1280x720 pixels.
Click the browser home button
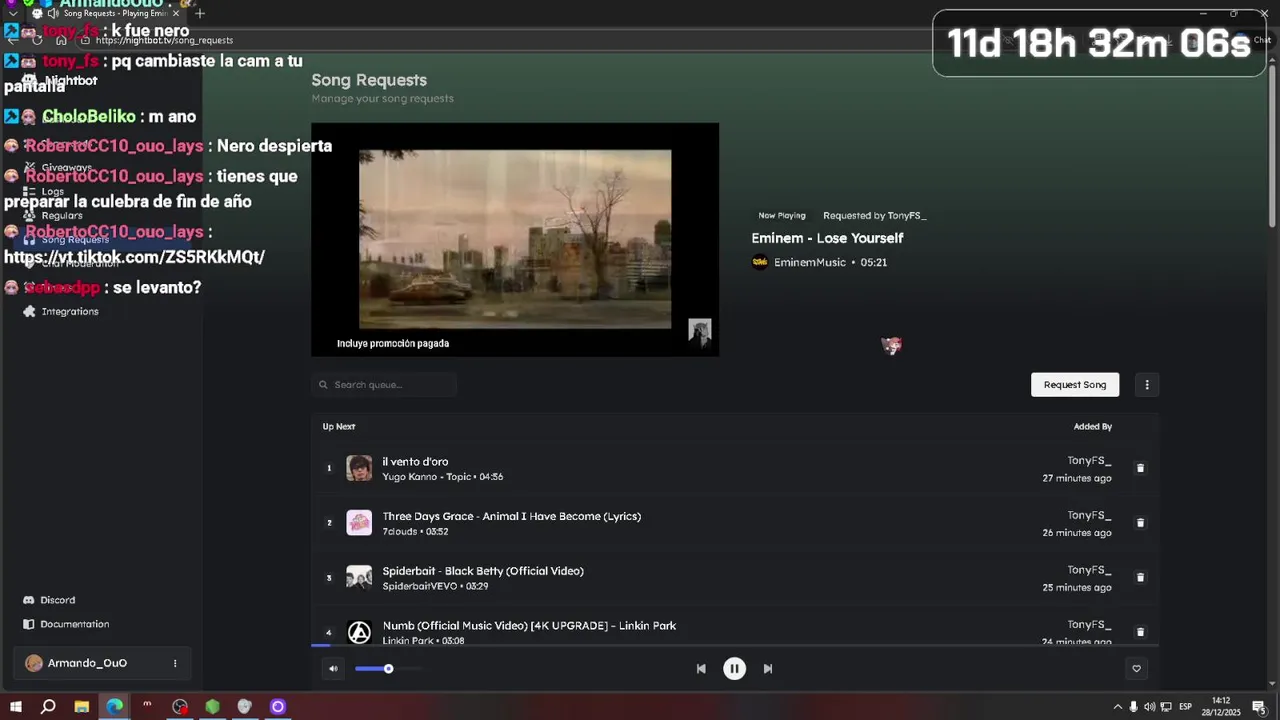[x=61, y=40]
